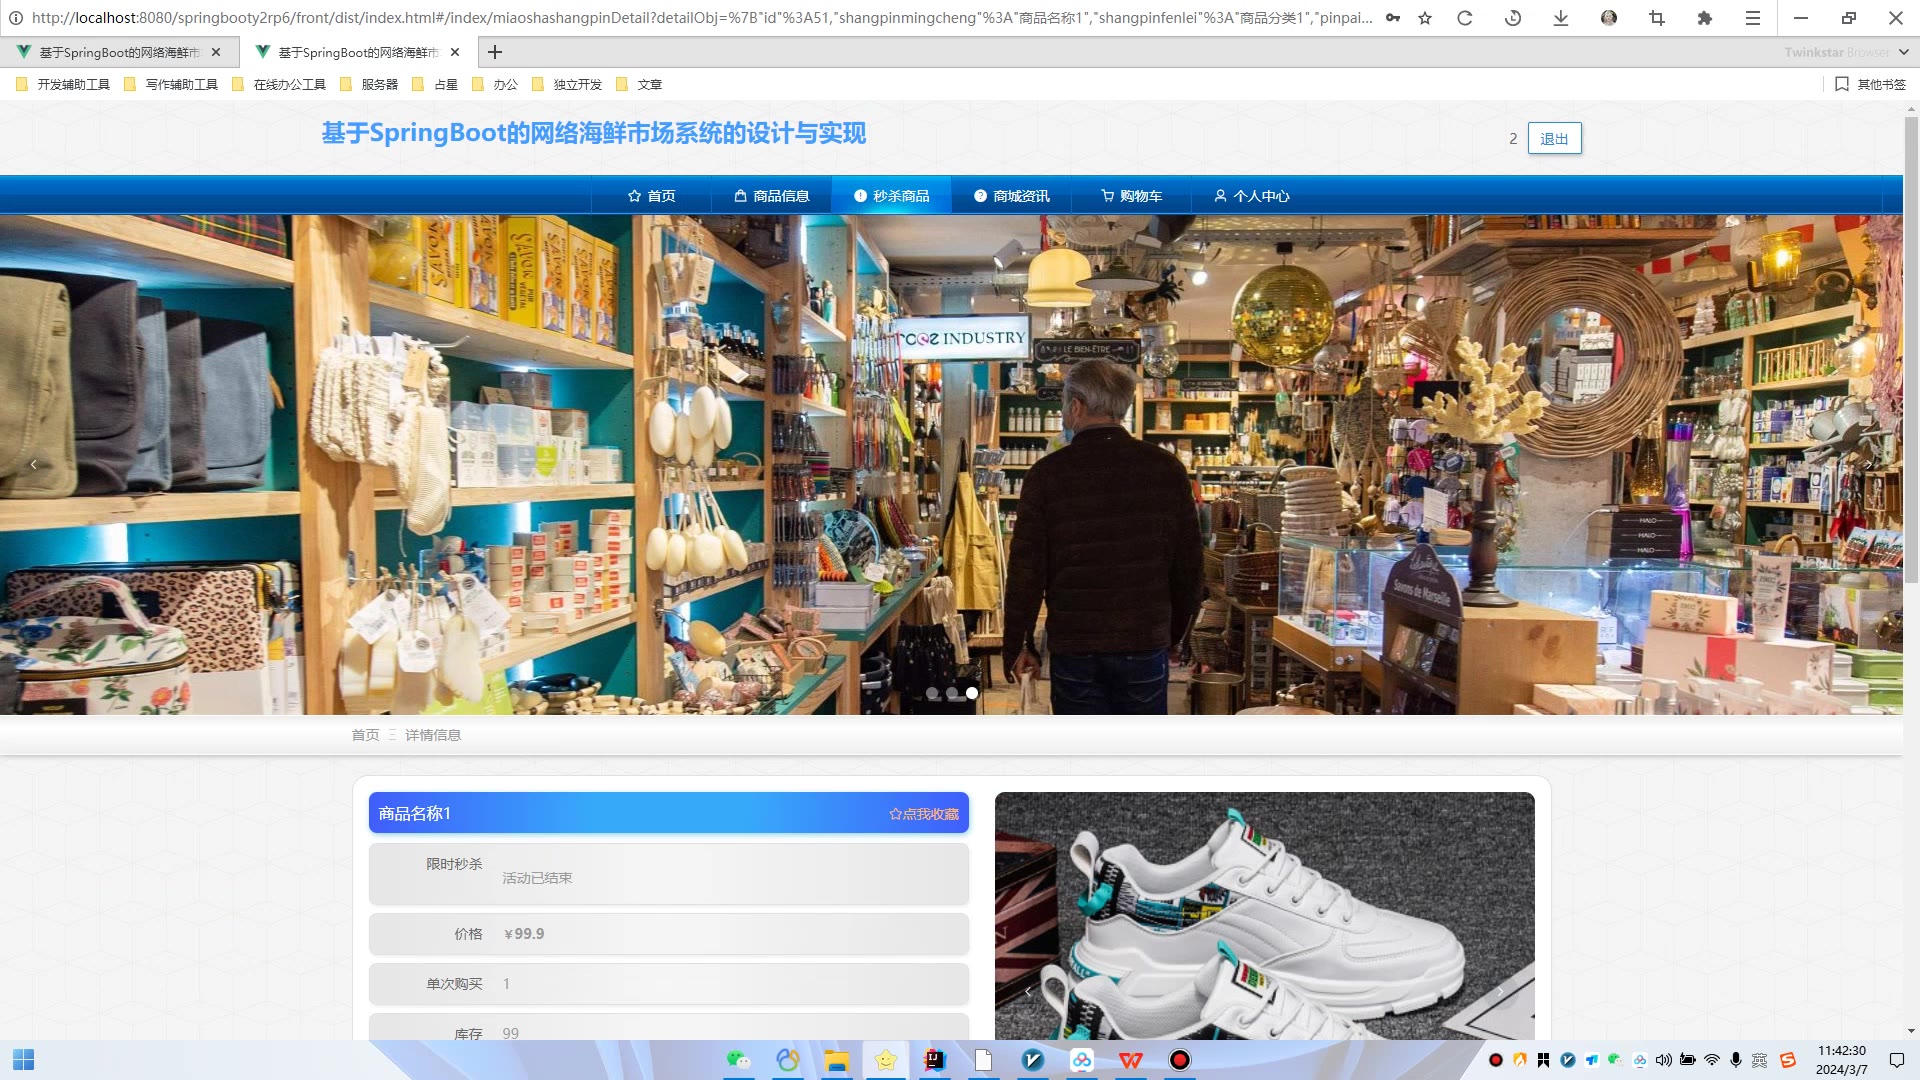Click the site title heading link

[x=593, y=133]
